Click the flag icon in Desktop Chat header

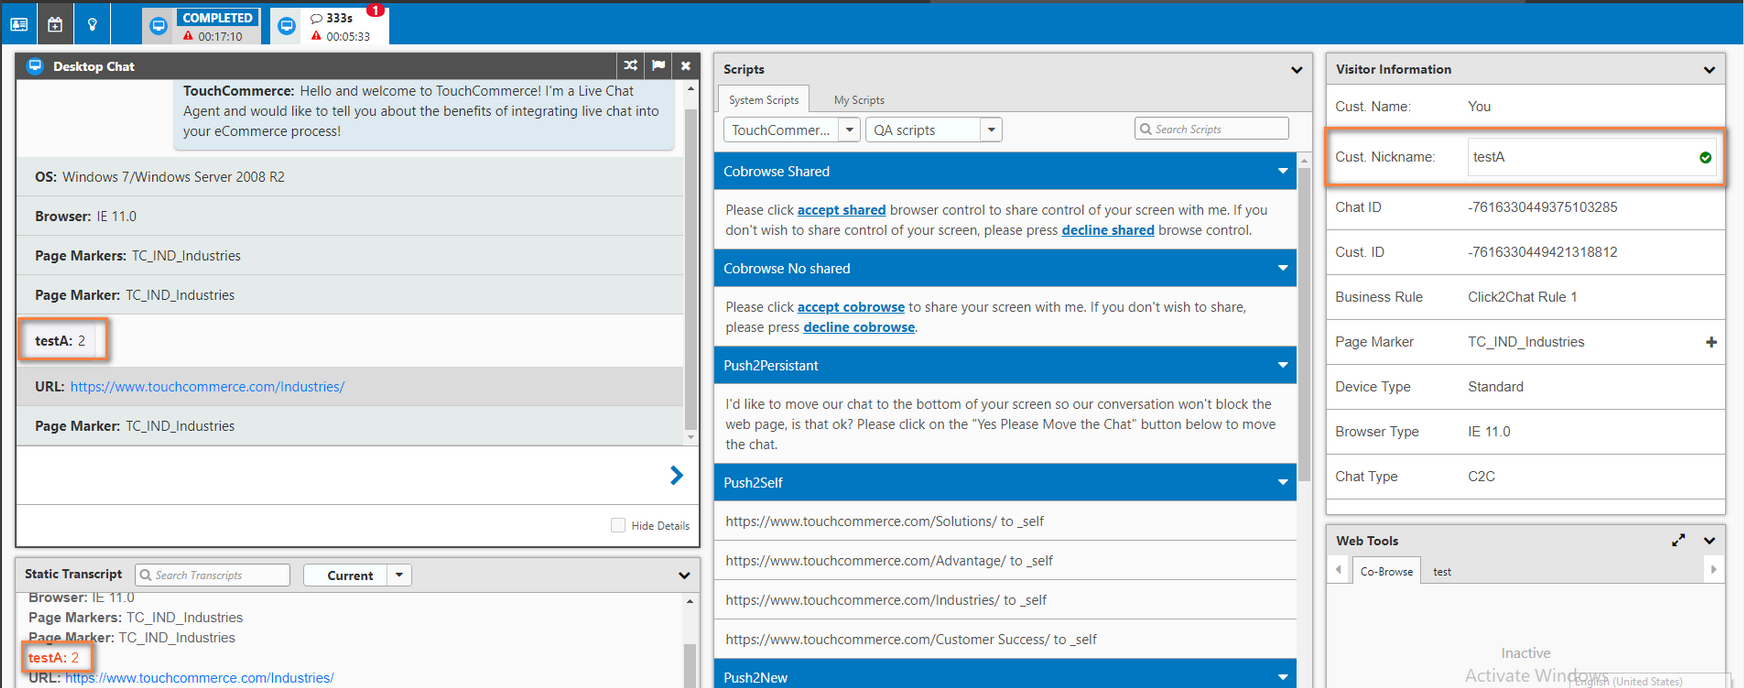click(658, 66)
